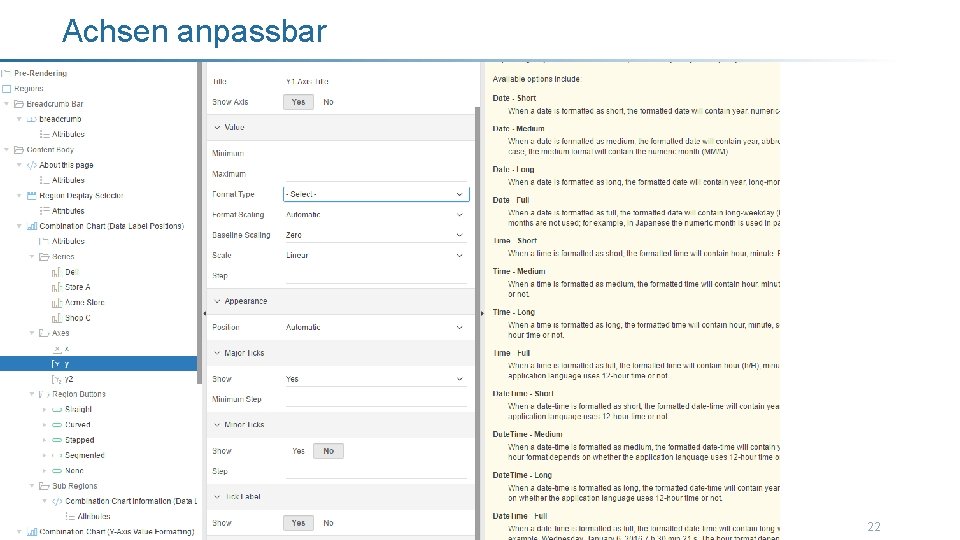Open the Scale dropdown showing Linear
Screen dimensions: 960x540
(x=376, y=255)
